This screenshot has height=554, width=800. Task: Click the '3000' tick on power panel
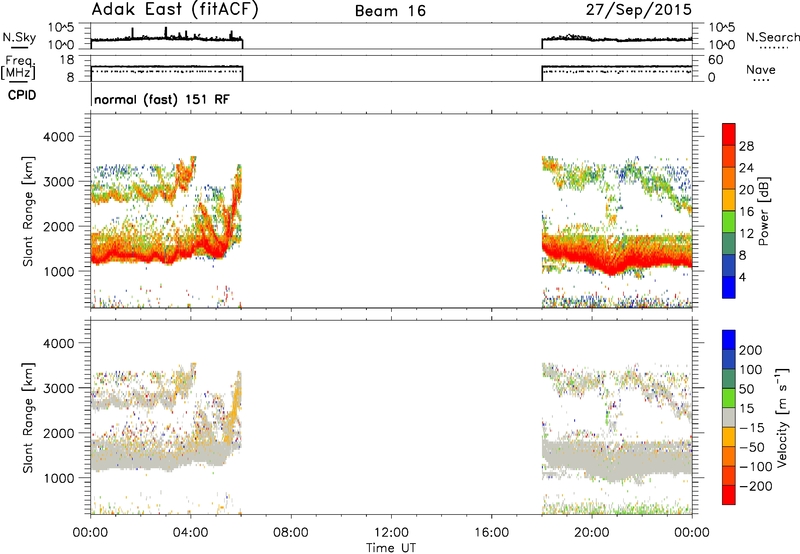[58, 182]
